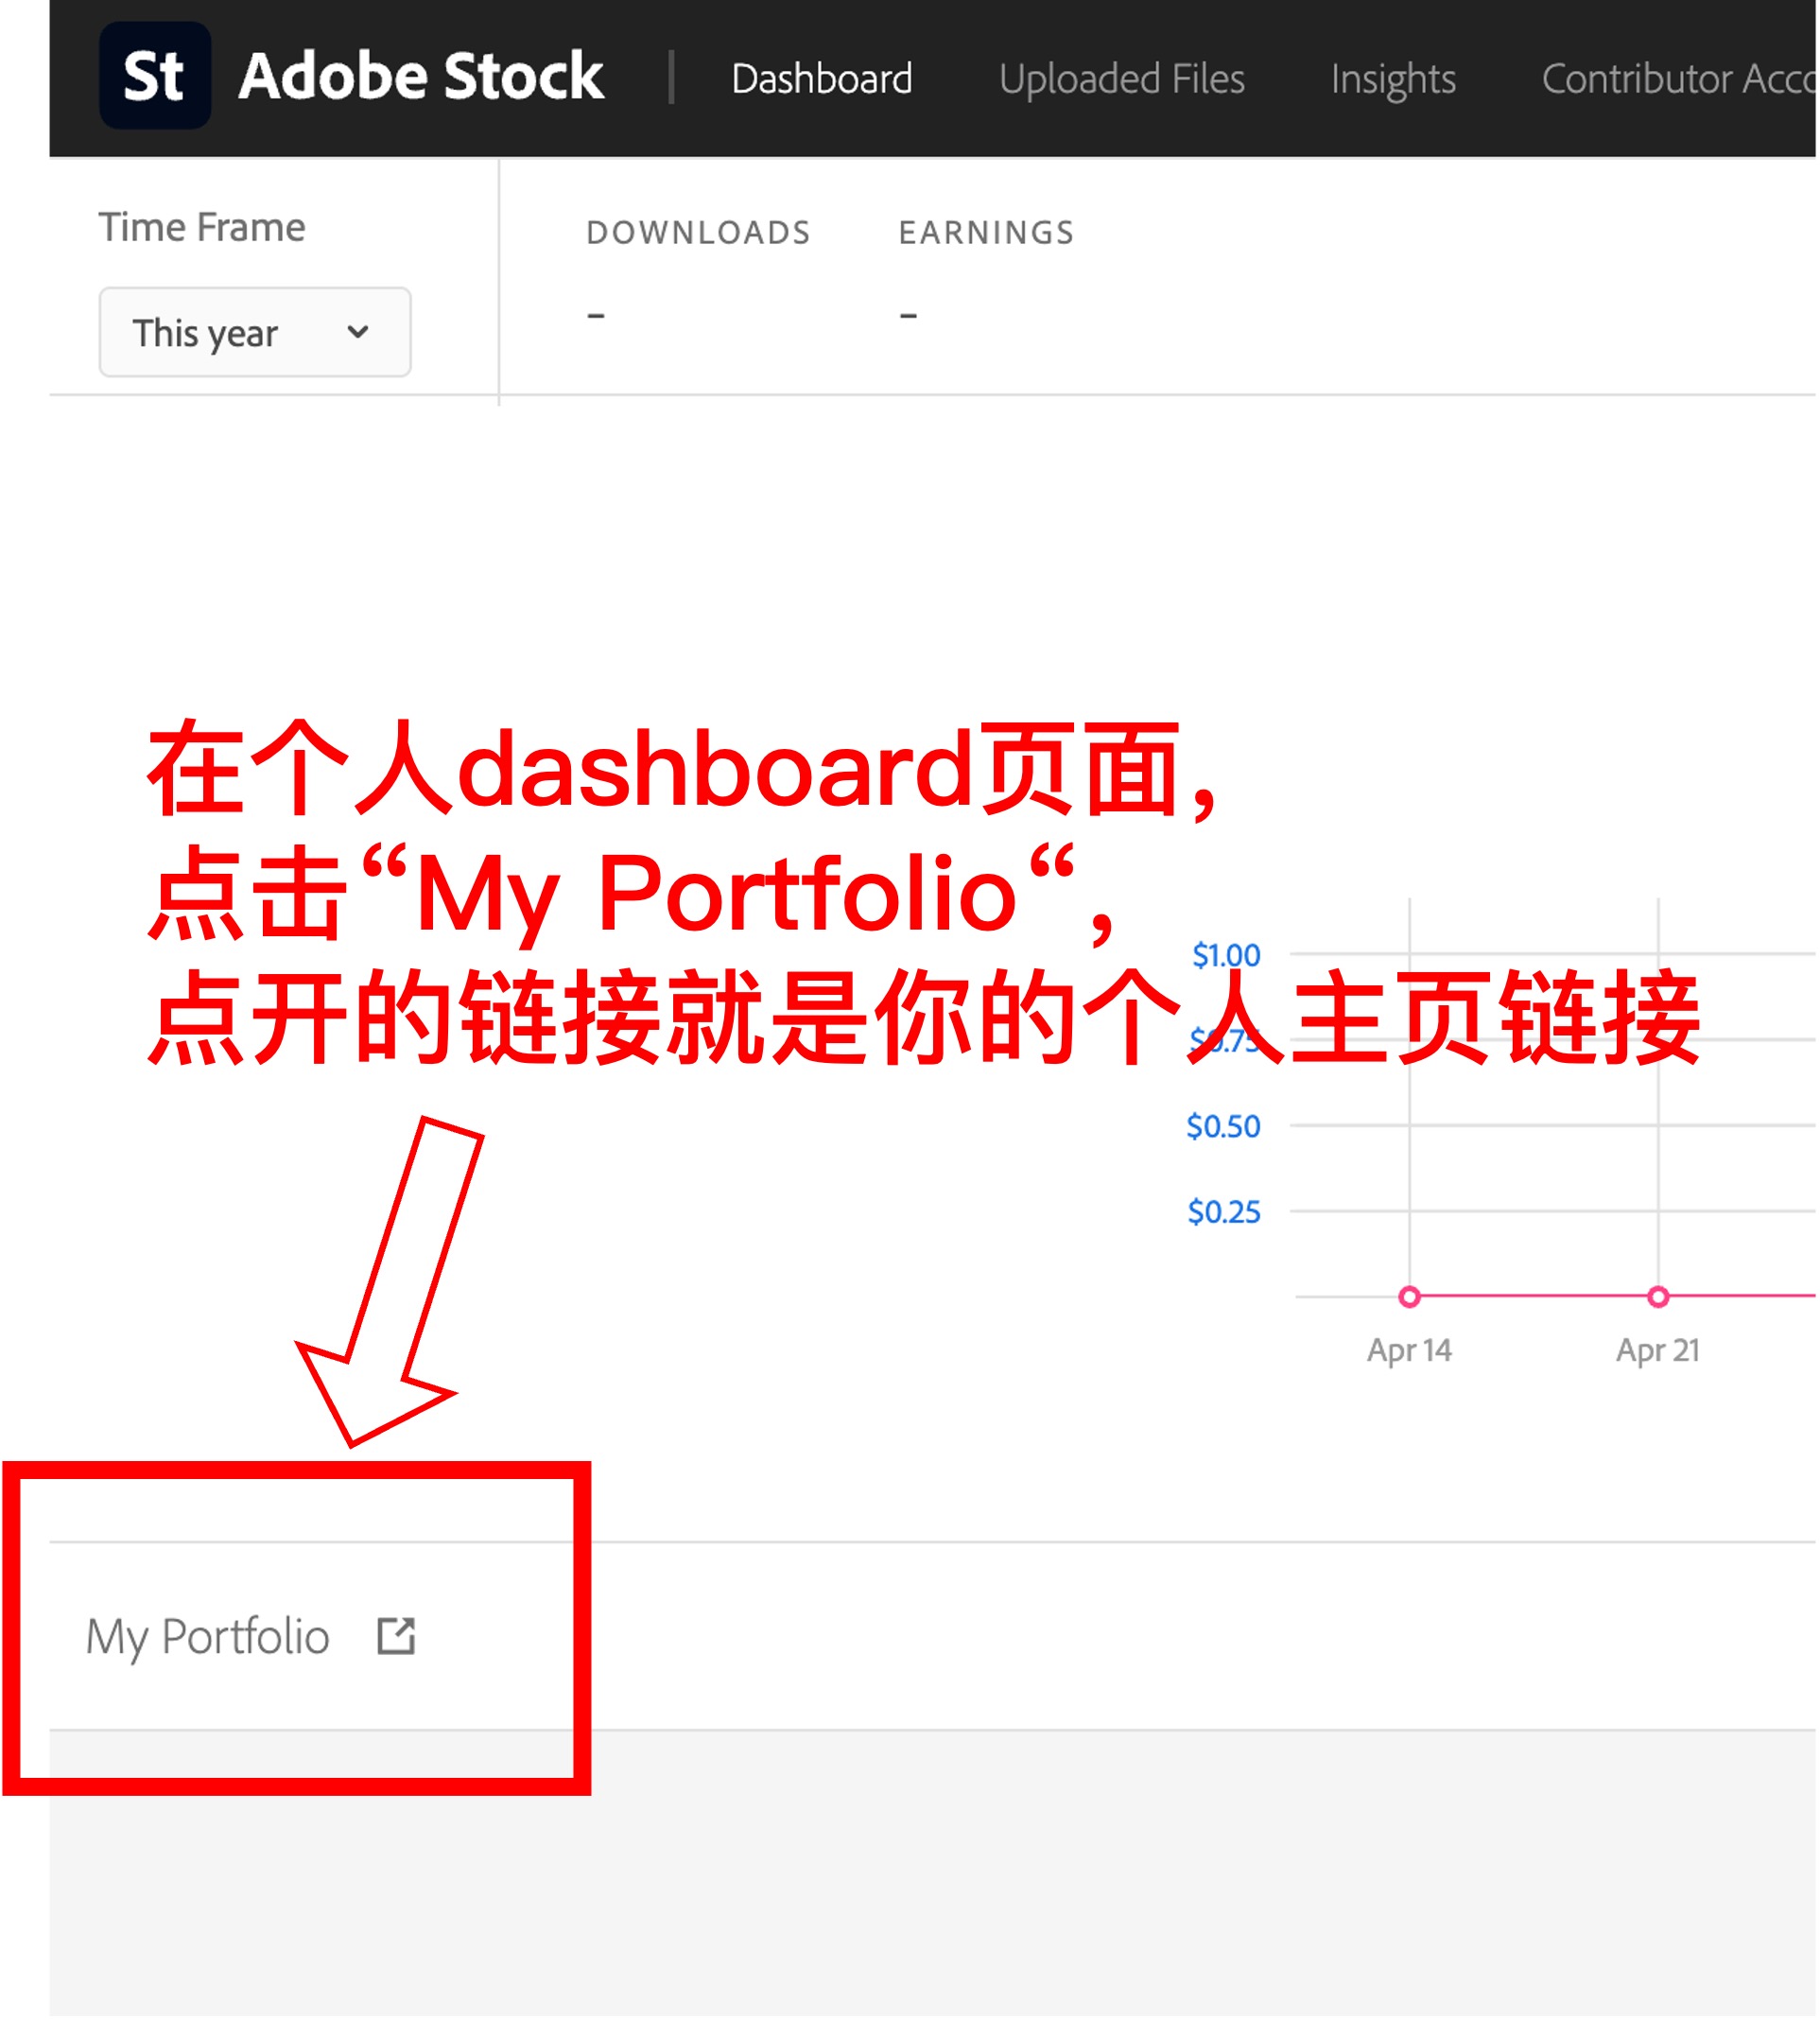This screenshot has width=1820, height=2019.
Task: Select the EARNINGS metric header
Action: click(987, 232)
